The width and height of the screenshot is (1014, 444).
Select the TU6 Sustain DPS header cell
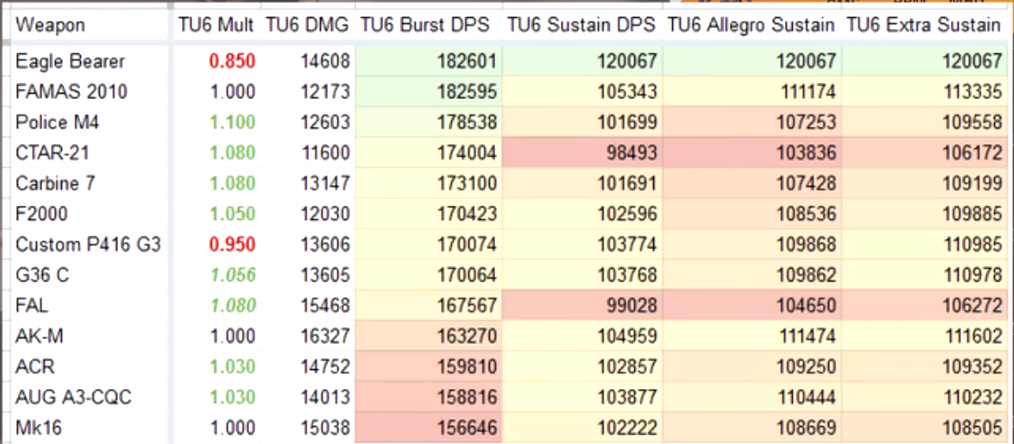pyautogui.click(x=581, y=26)
